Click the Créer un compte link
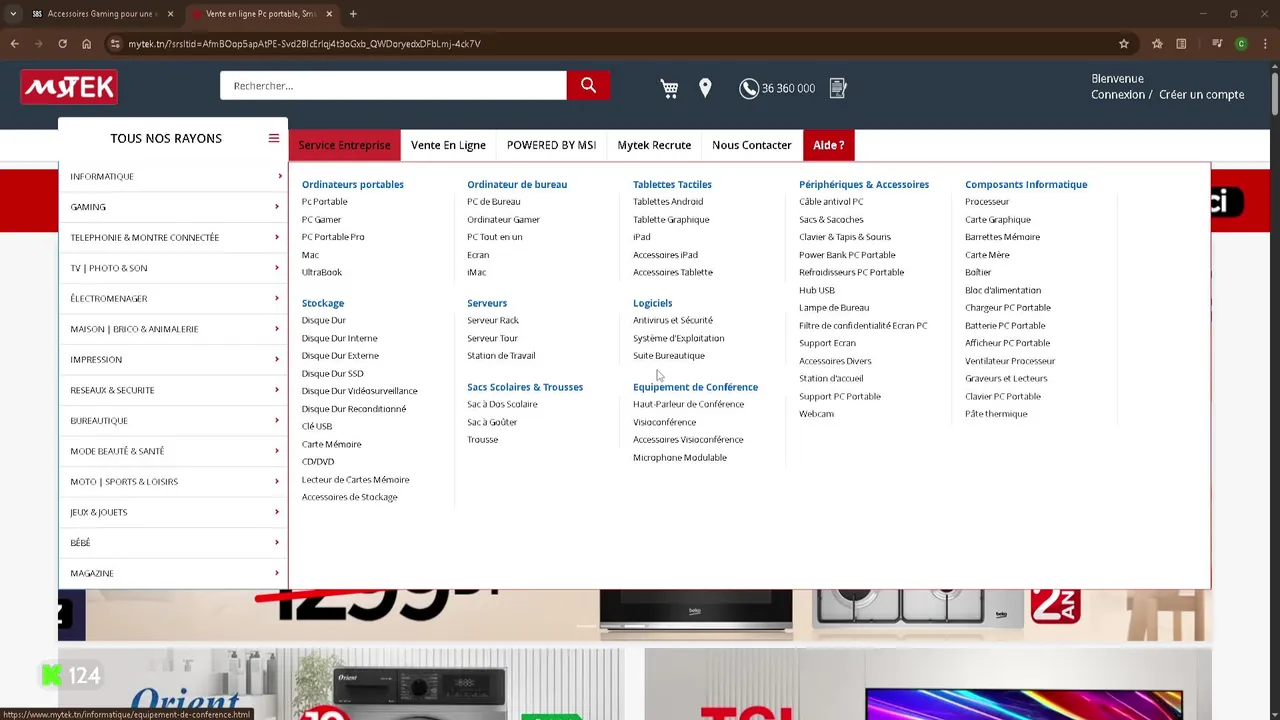Screen dimensions: 1280x720 click(x=1202, y=95)
